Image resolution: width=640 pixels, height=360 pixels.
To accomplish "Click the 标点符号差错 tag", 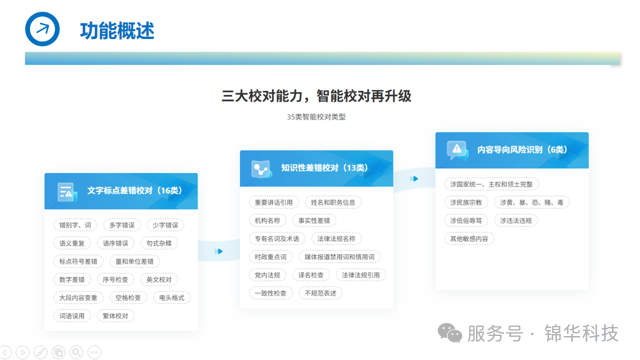I will coord(78,261).
